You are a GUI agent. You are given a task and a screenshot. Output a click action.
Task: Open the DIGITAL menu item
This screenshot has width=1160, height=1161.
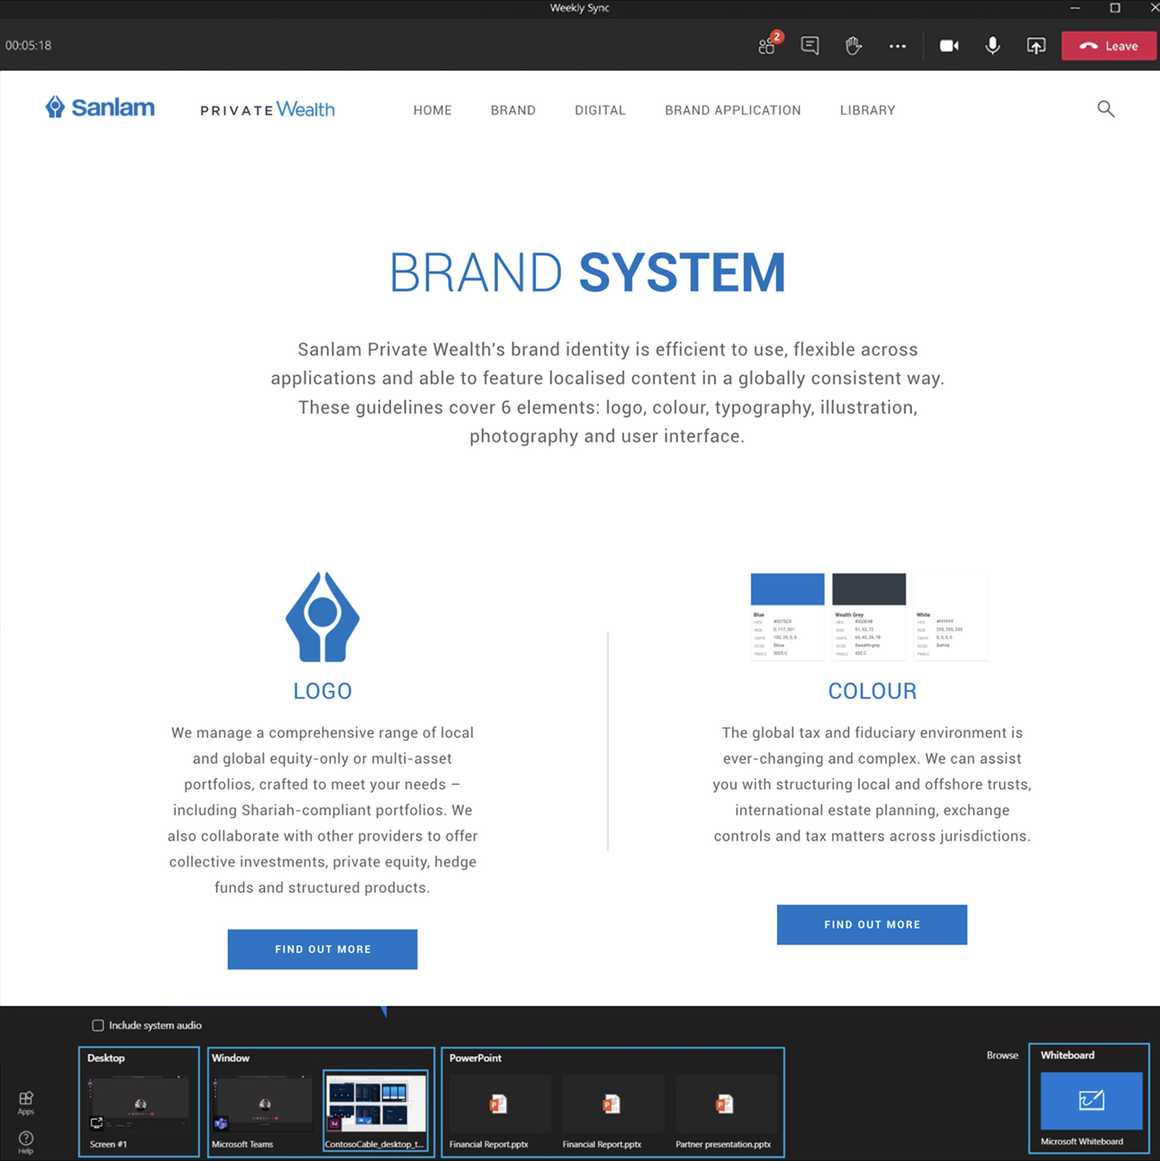point(600,110)
